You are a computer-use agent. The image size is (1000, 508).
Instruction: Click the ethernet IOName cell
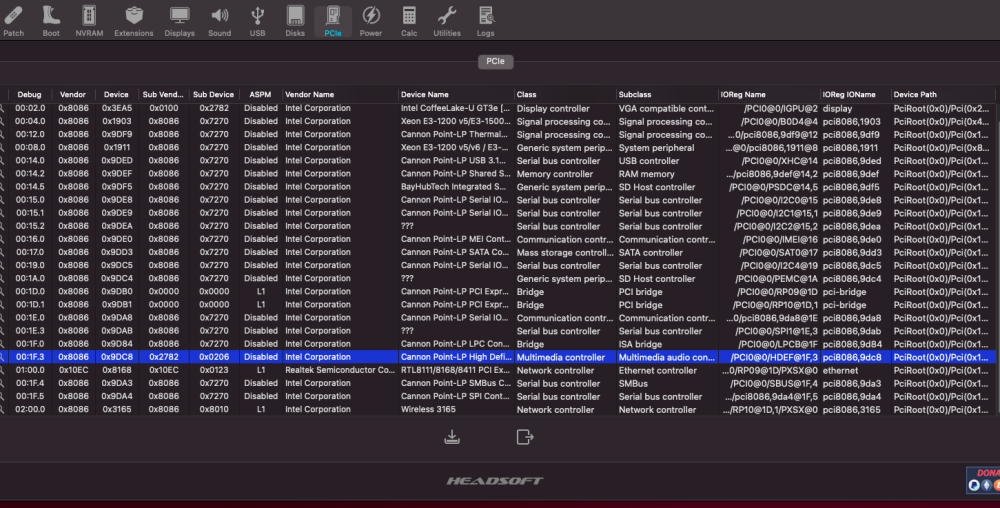click(840, 370)
